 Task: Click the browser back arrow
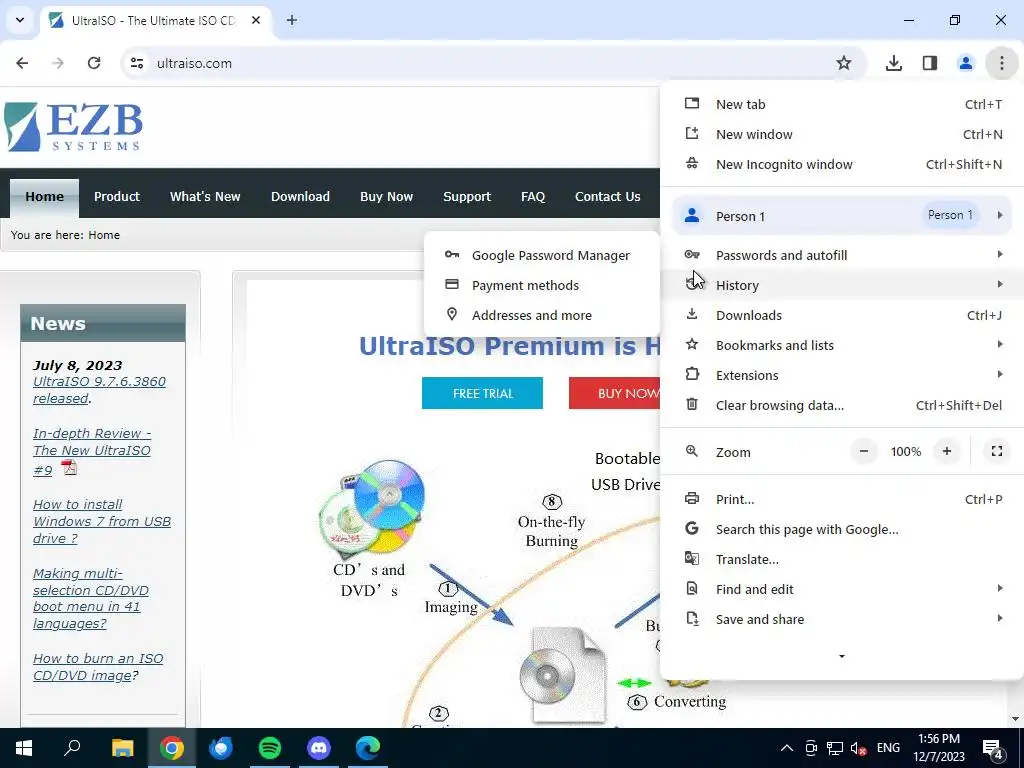tap(22, 63)
